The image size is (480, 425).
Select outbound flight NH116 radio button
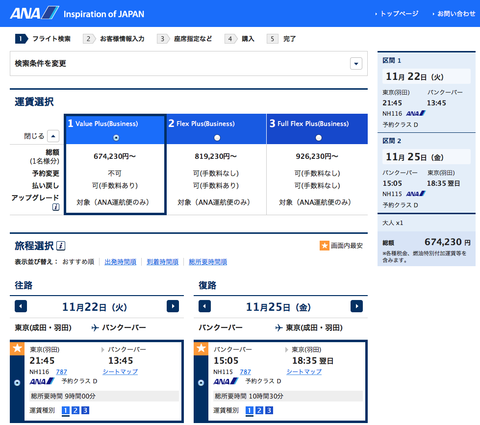[x=17, y=383]
